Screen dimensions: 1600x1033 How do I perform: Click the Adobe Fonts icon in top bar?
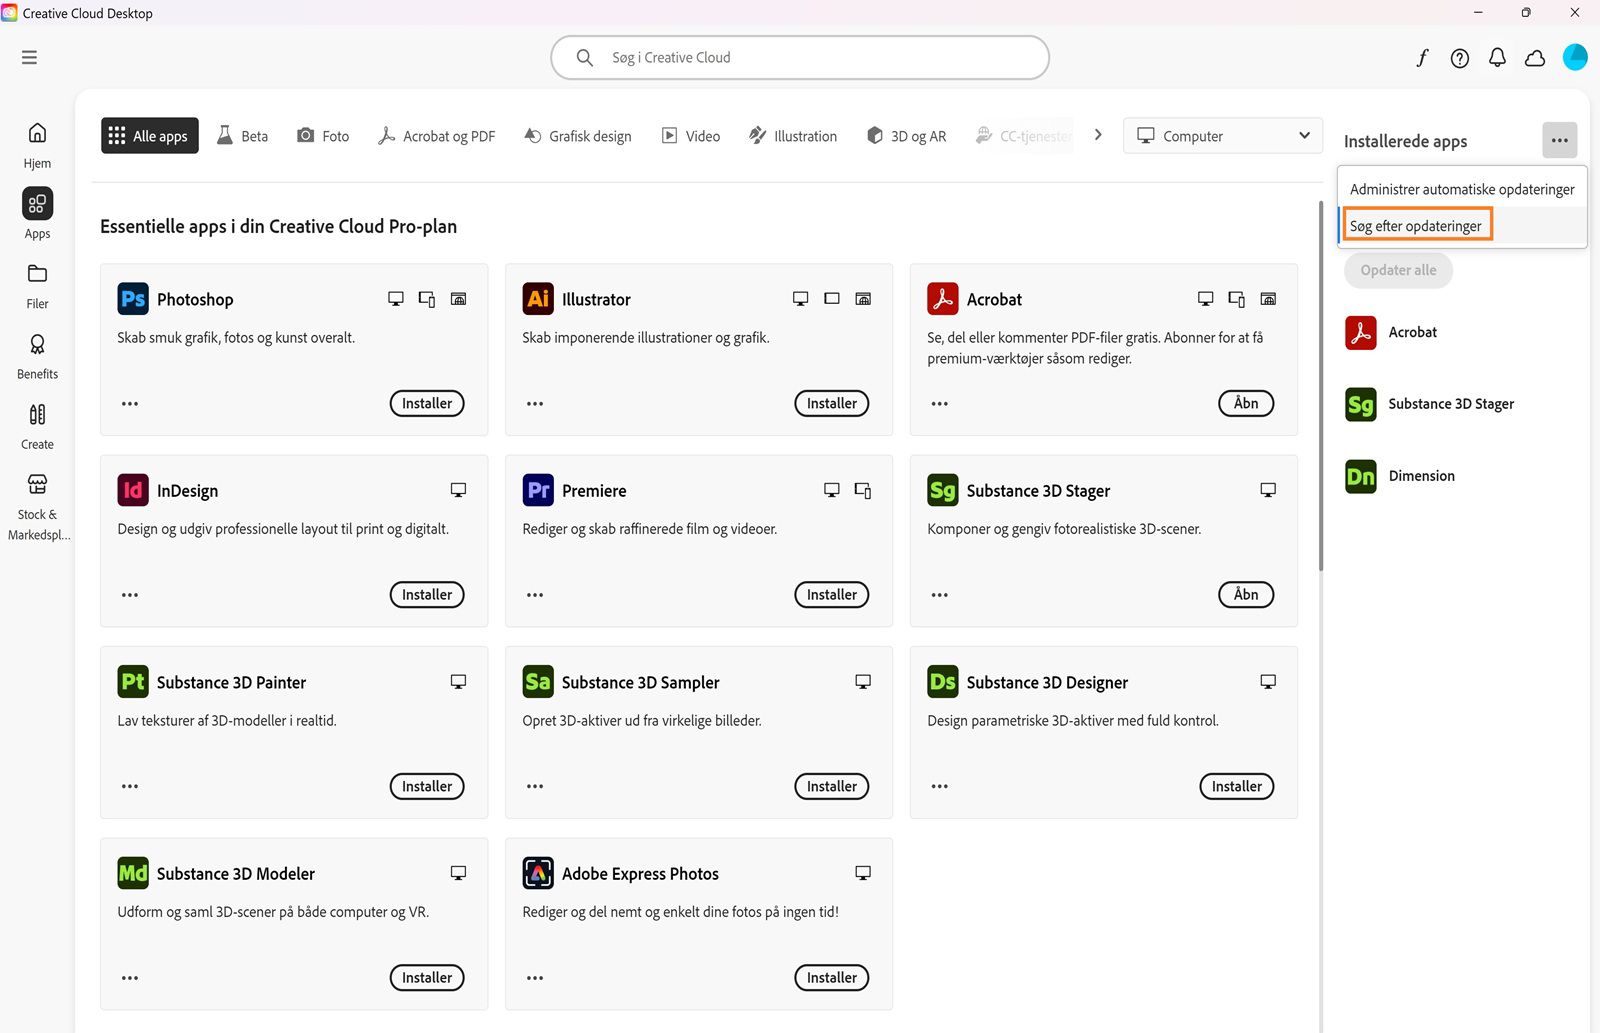(x=1421, y=57)
